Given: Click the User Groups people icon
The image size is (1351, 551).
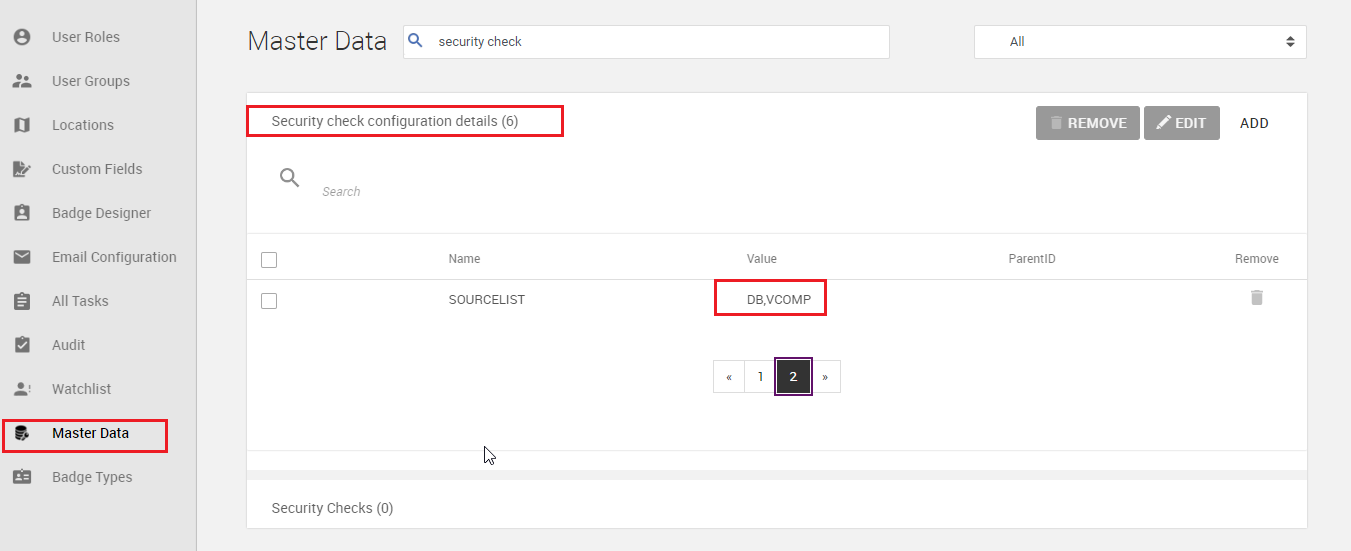Looking at the screenshot, I should (22, 81).
